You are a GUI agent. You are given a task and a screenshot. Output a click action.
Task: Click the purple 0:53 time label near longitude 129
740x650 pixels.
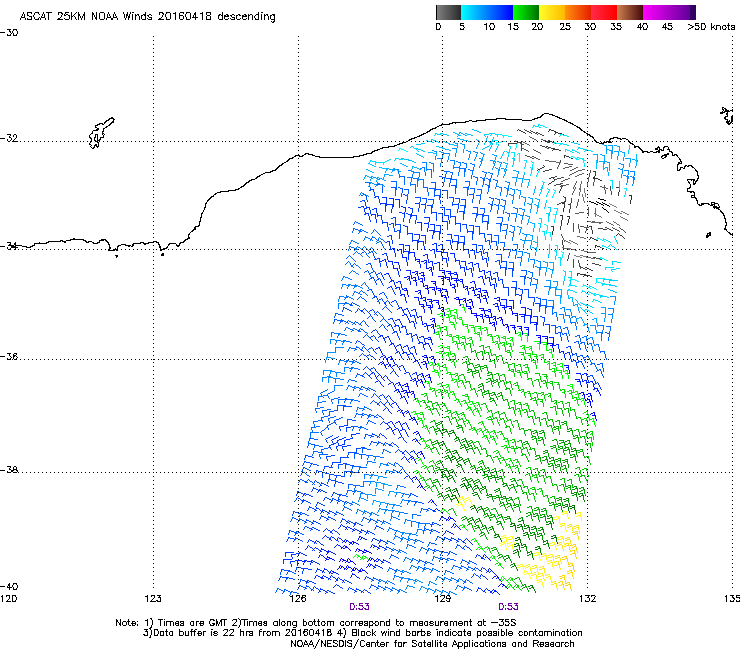coord(508,607)
